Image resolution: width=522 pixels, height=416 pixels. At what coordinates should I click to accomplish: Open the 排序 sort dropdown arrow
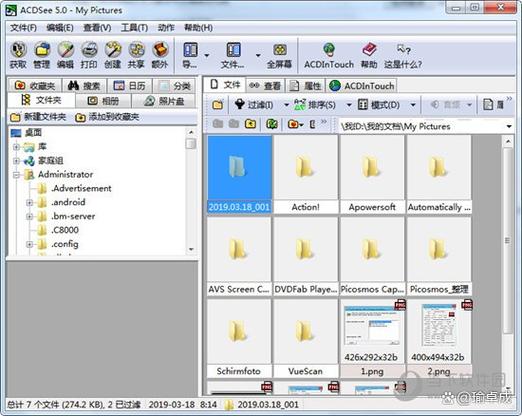[349, 105]
